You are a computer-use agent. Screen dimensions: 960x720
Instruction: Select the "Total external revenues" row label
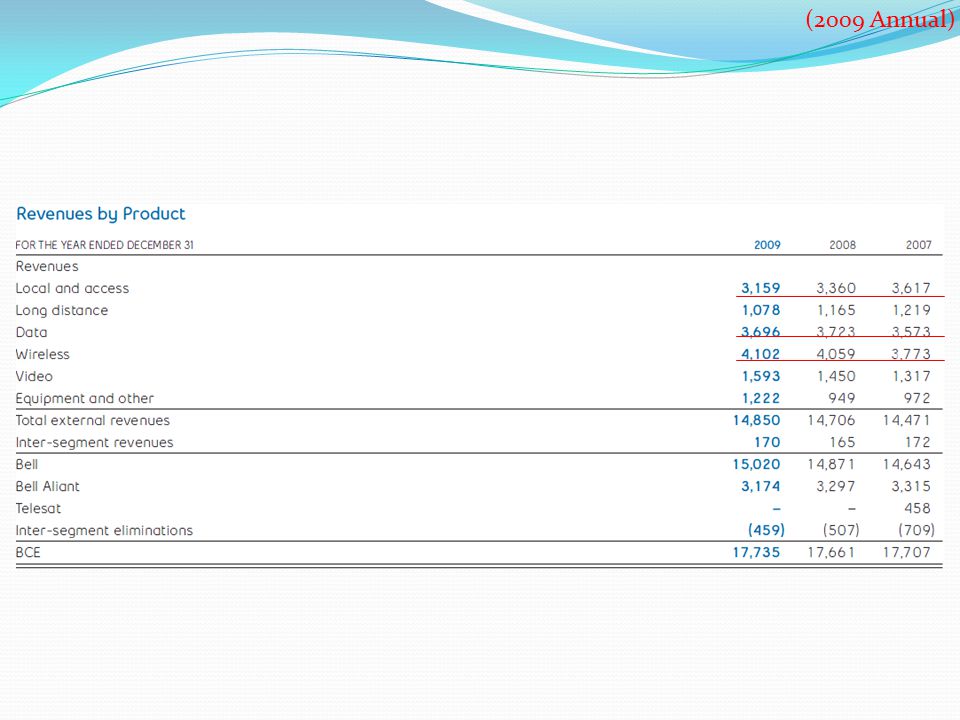92,421
